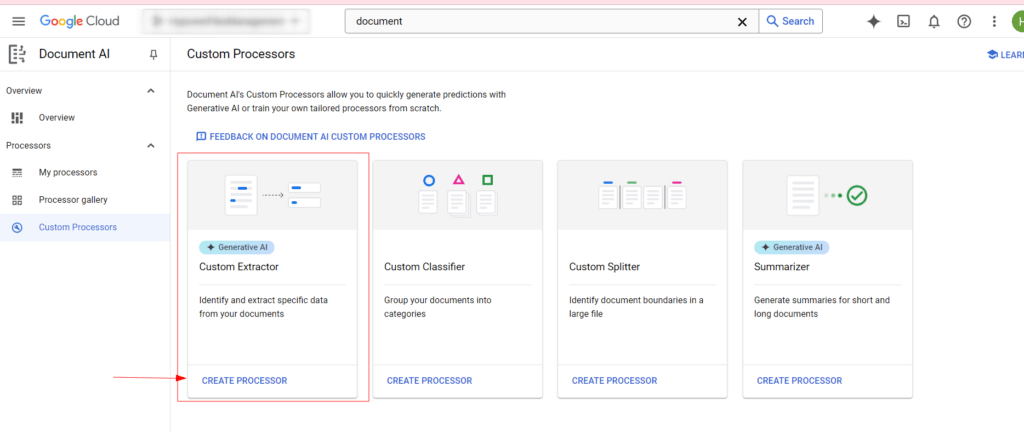Image resolution: width=1024 pixels, height=432 pixels.
Task: Go to My processors
Action: [x=68, y=173]
